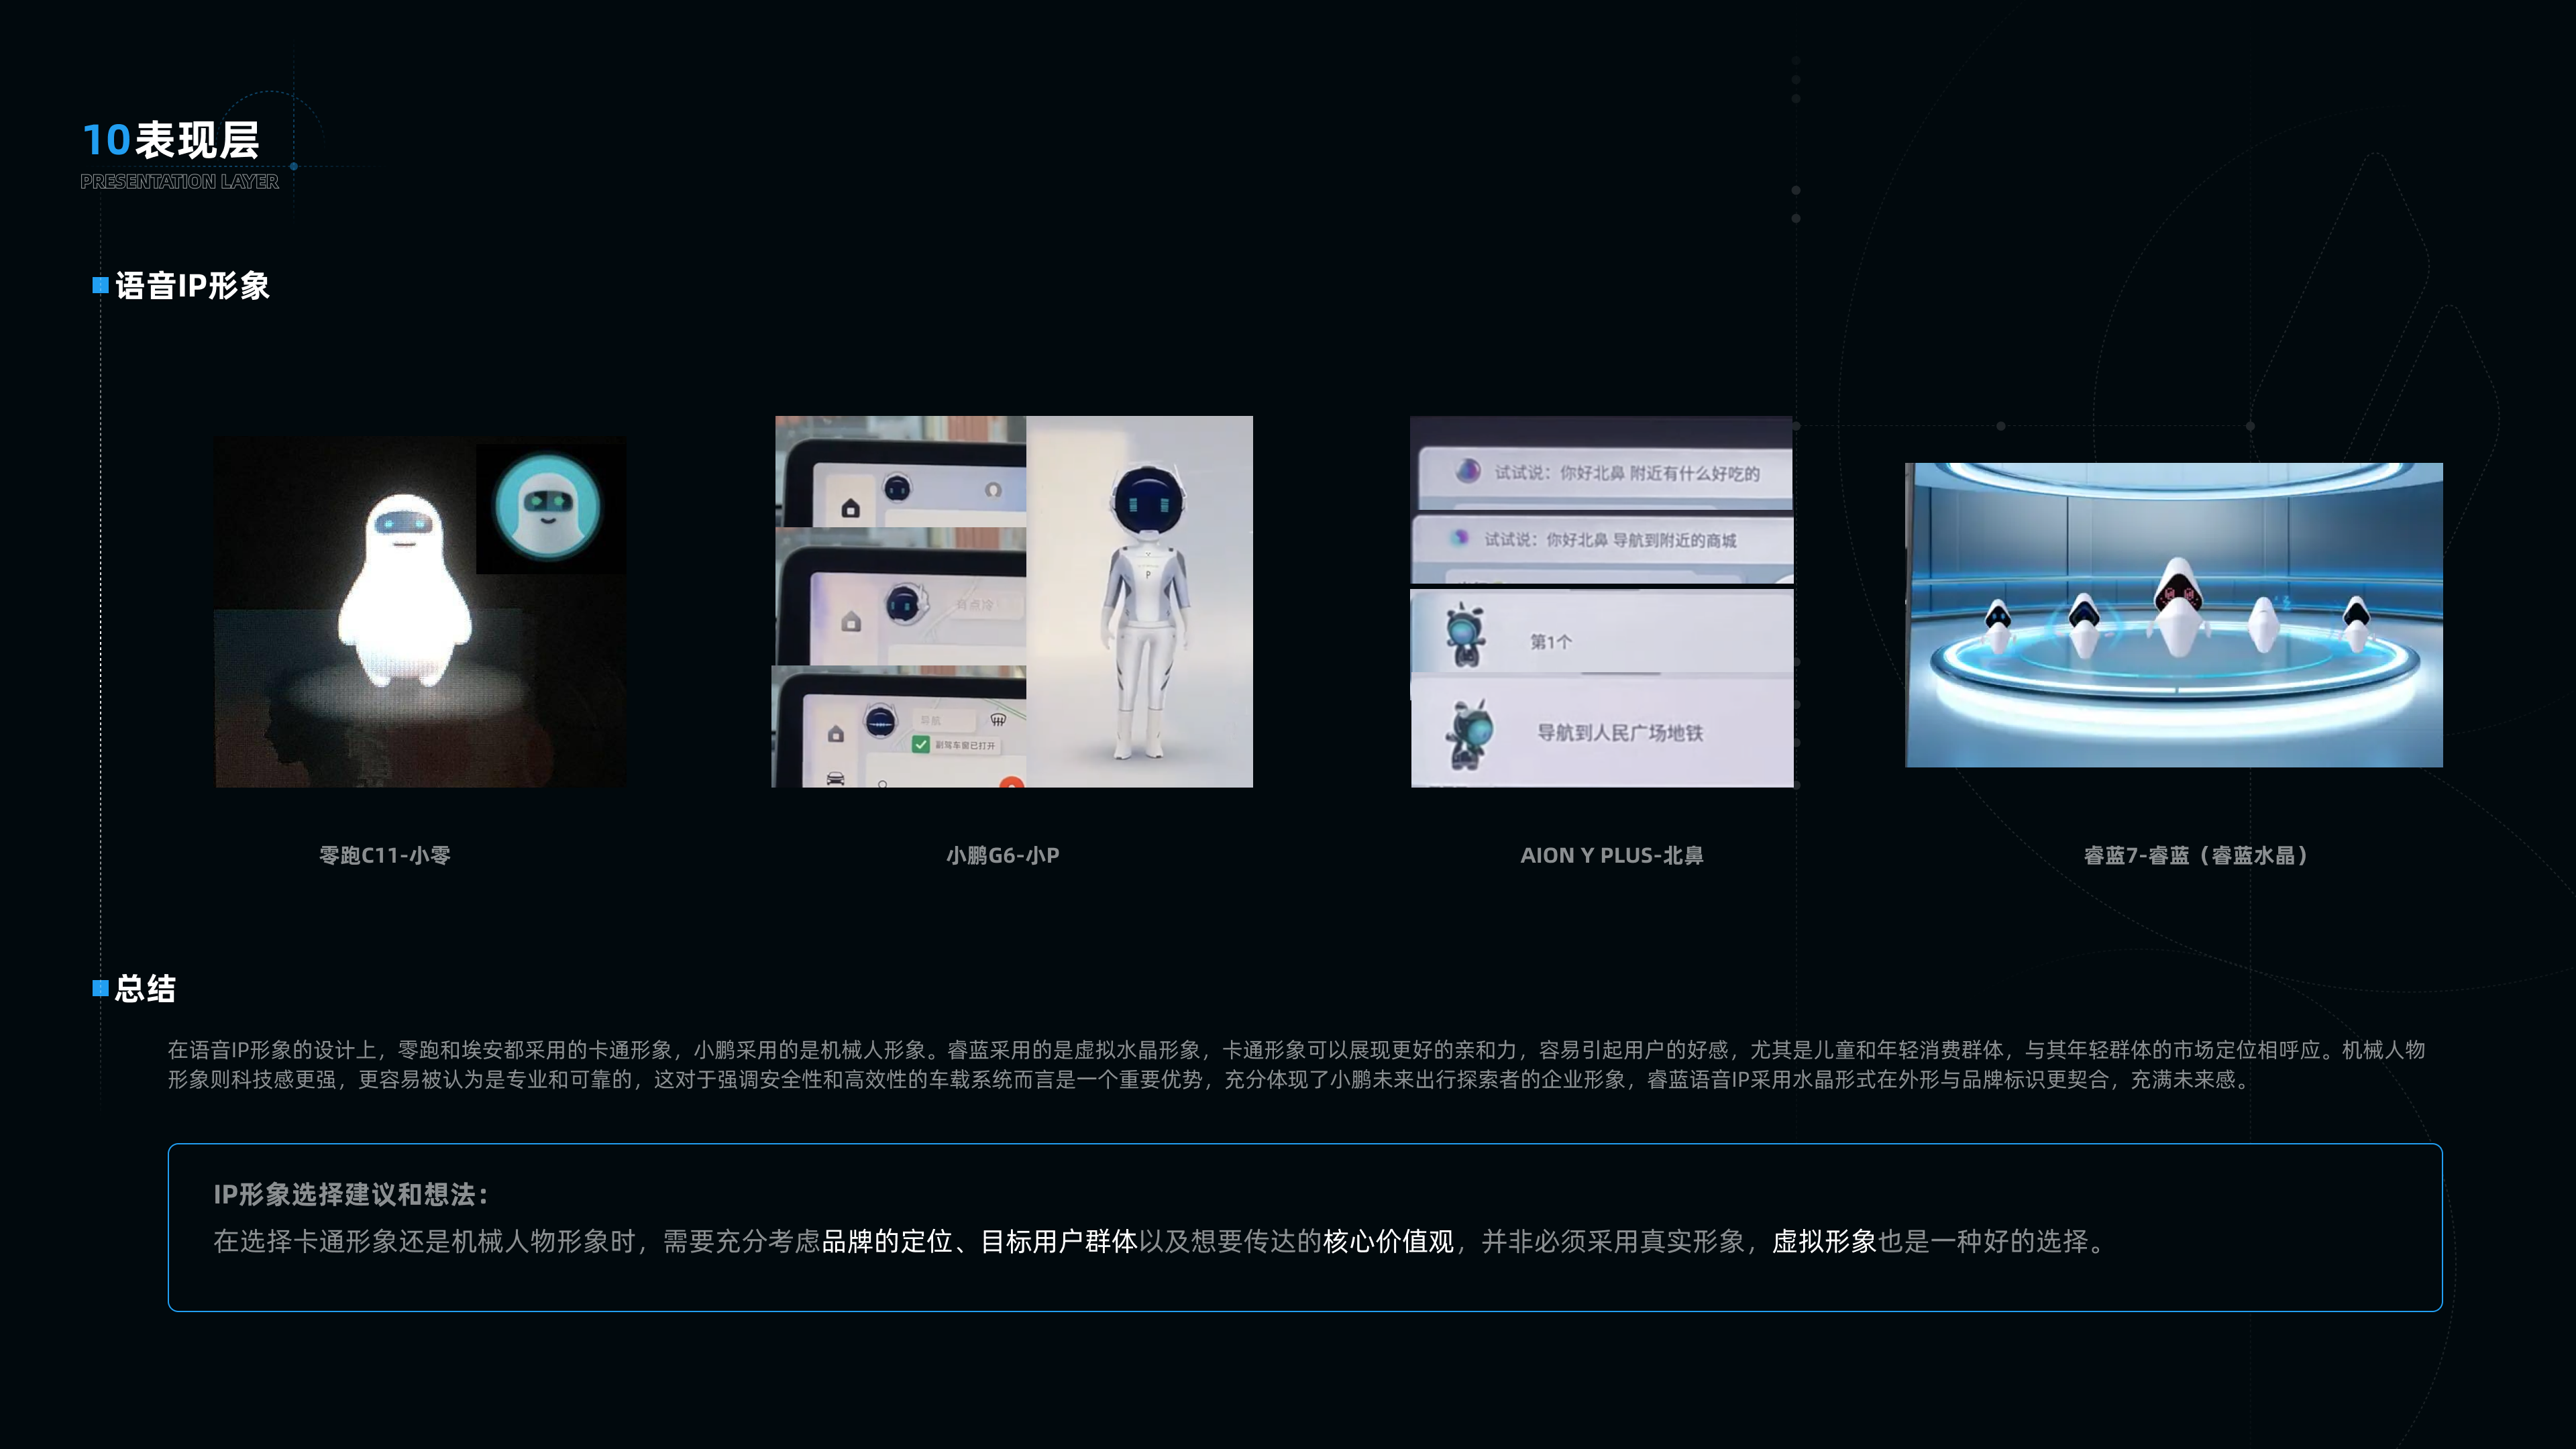The image size is (2576, 1449).
Task: Click the 有点冷 speech bubble
Action: click(974, 606)
